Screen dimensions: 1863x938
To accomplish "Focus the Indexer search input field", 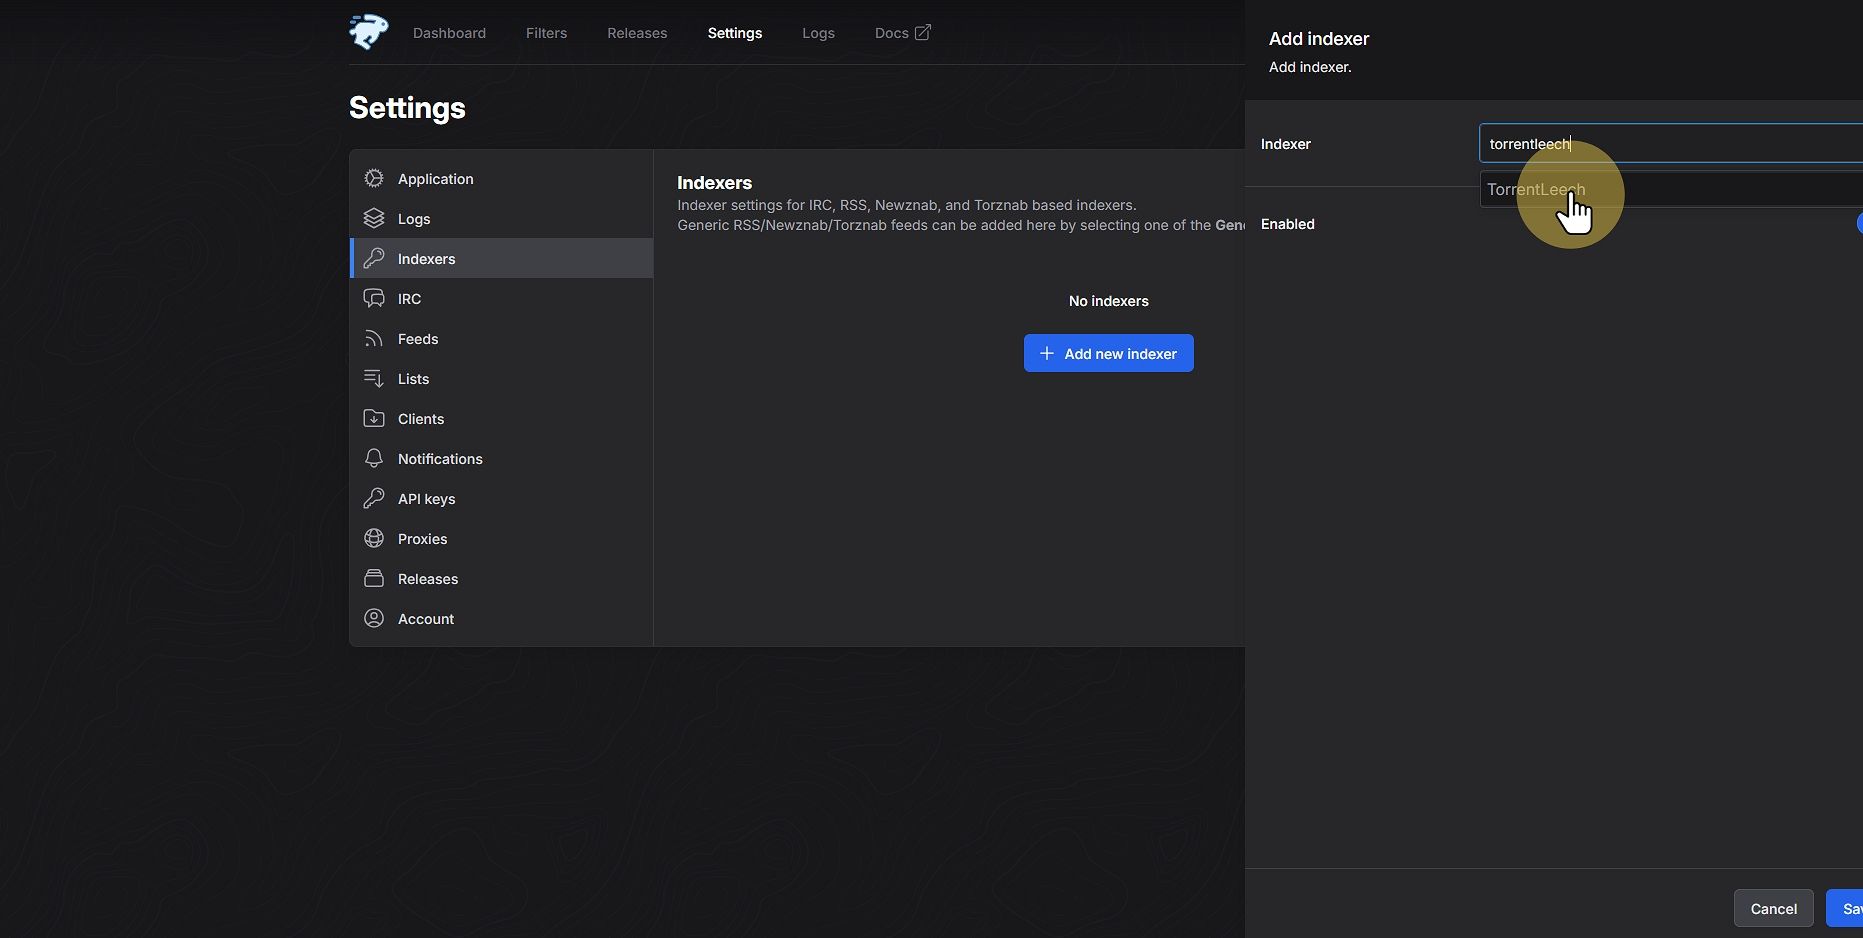I will (1670, 143).
